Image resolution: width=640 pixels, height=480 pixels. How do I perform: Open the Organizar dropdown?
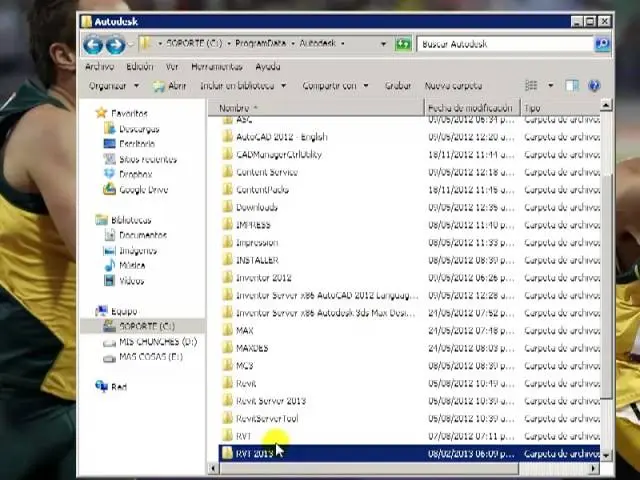[111, 86]
